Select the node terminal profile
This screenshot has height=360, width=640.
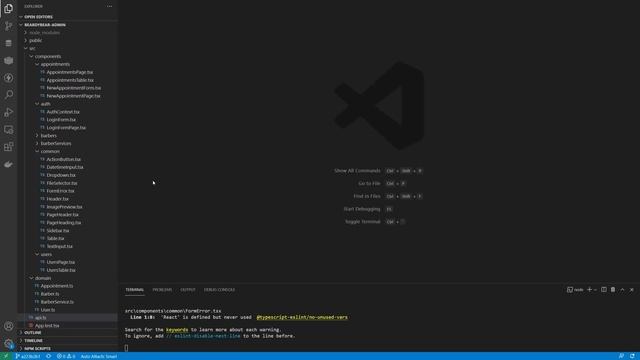pos(575,290)
